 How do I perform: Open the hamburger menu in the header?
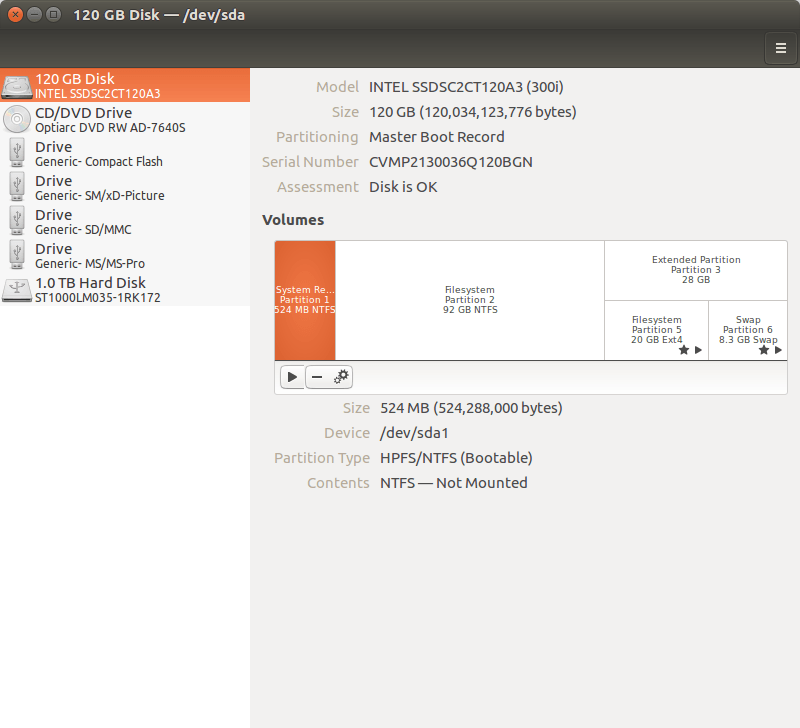click(780, 47)
